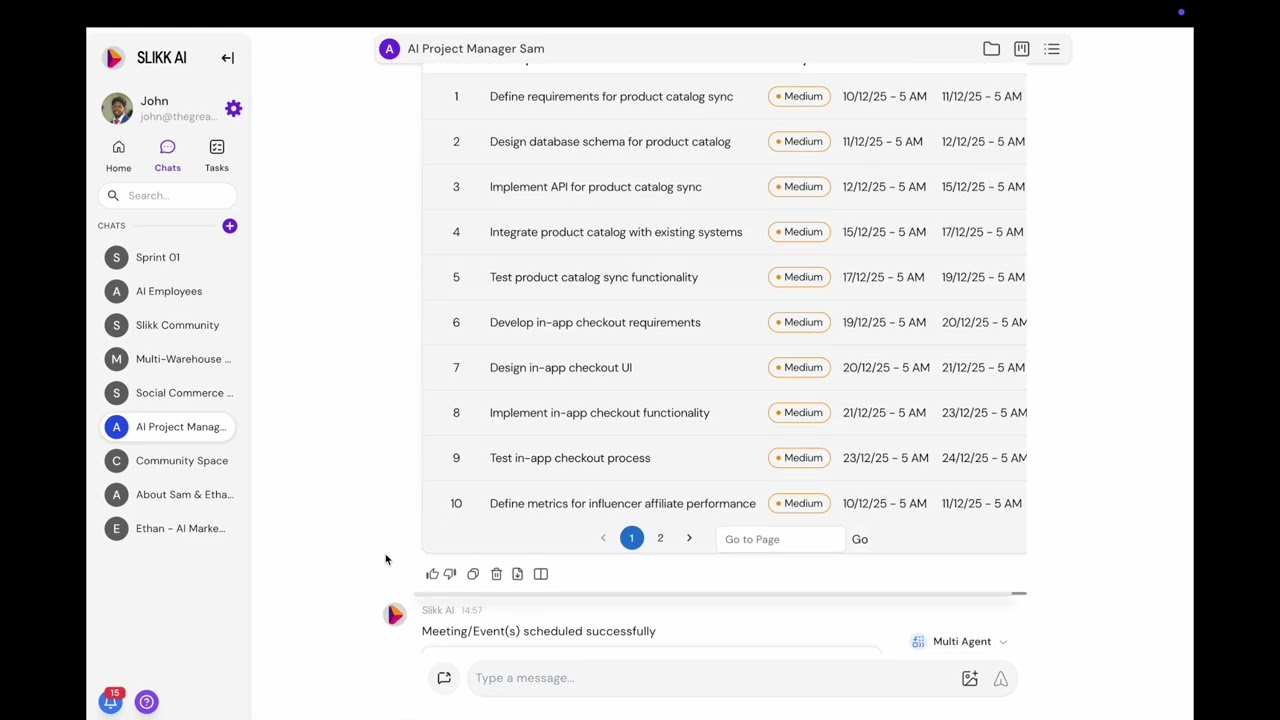Screen dimensions: 1280x720
Task: Click the send message arrow icon
Action: click(x=1000, y=679)
